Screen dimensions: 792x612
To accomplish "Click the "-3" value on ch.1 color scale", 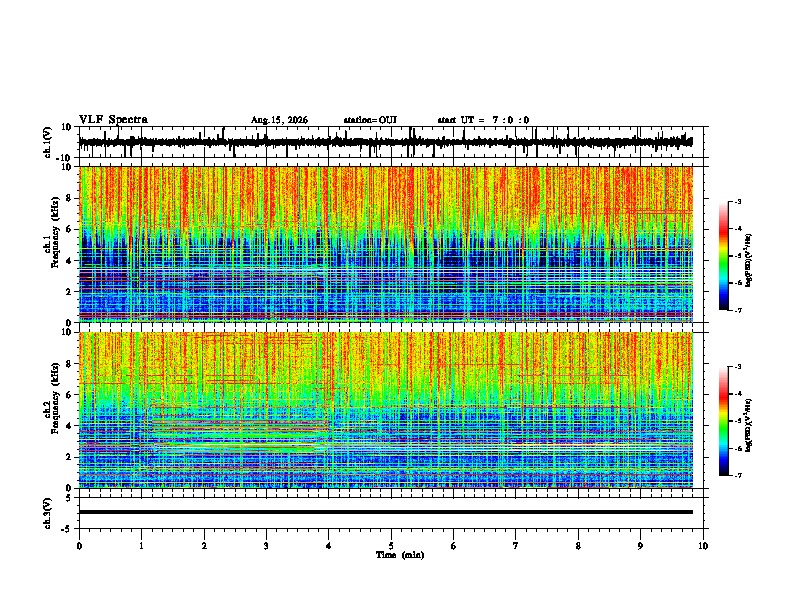I will (738, 201).
